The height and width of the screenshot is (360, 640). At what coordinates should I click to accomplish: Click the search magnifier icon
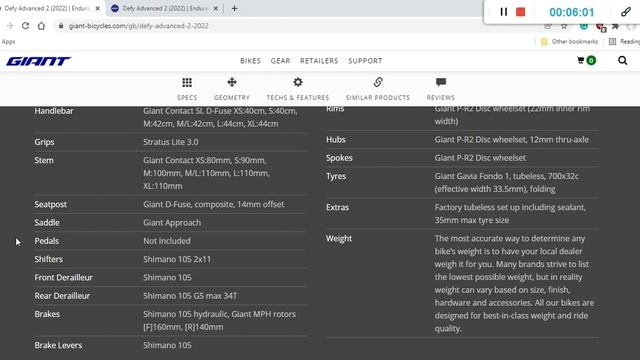(x=622, y=60)
